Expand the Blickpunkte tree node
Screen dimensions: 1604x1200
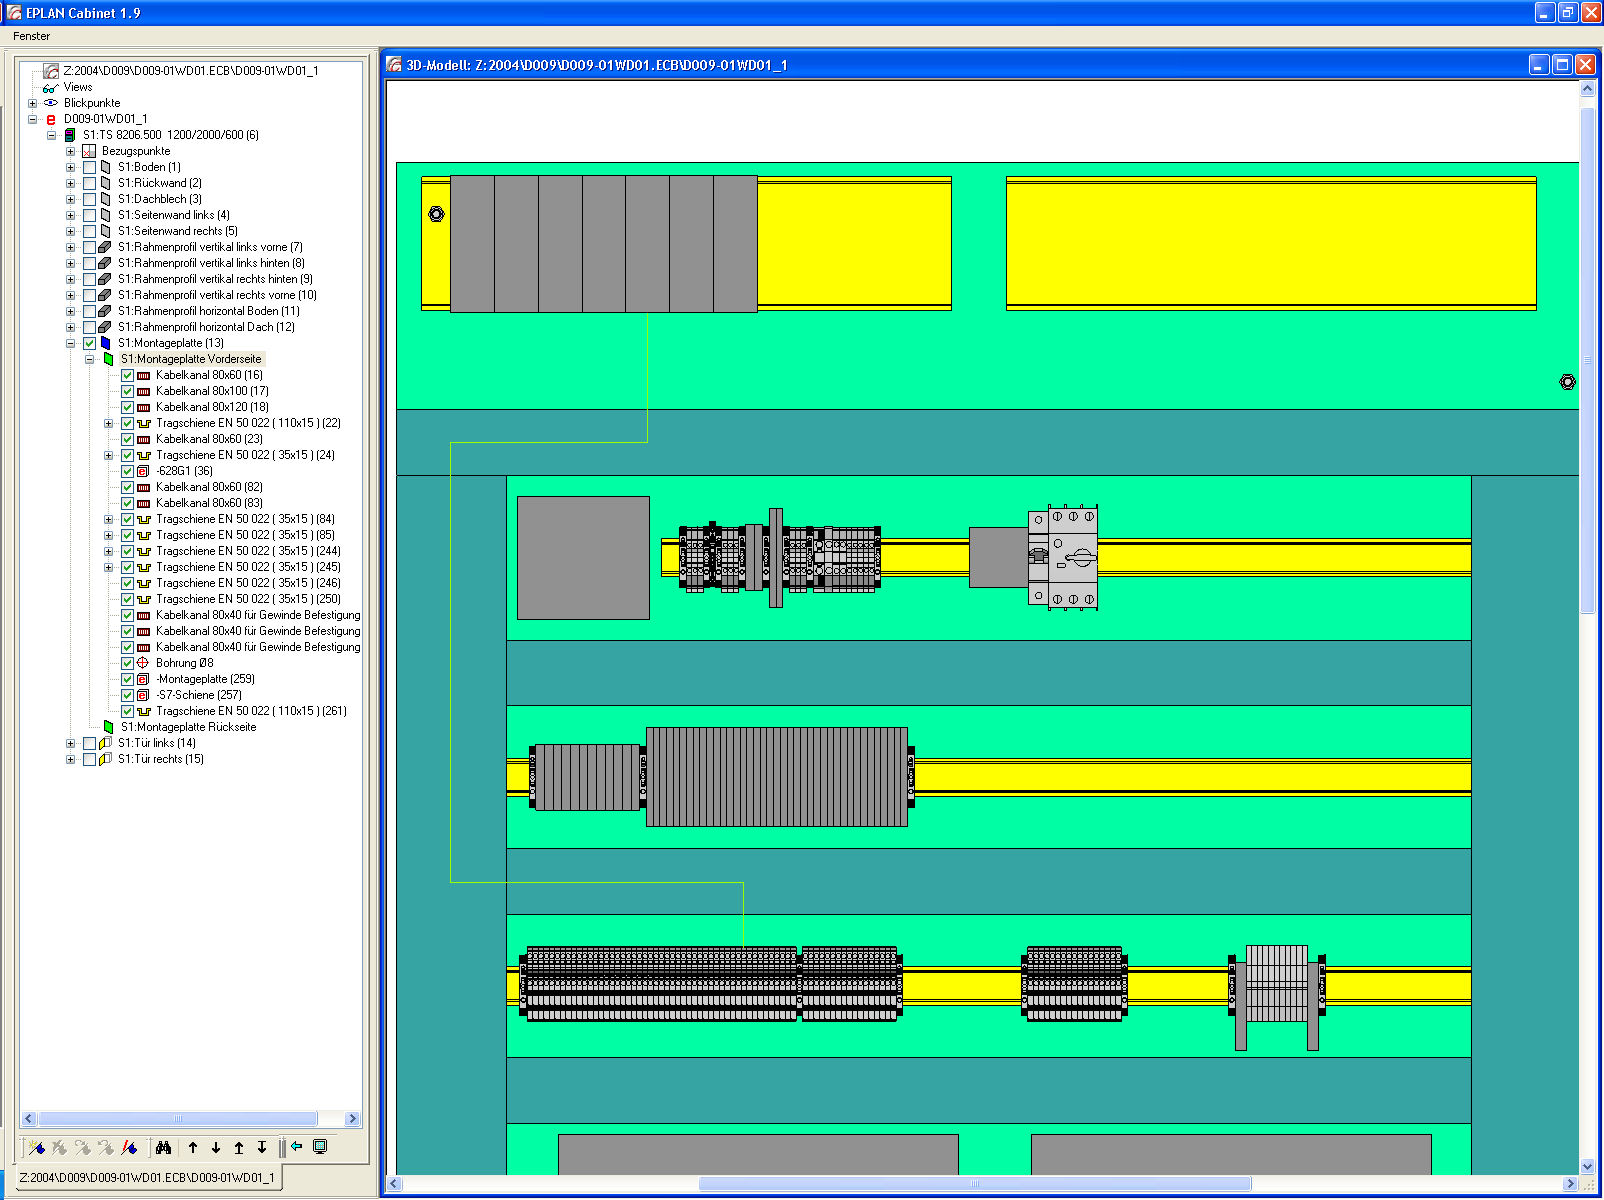pos(33,103)
